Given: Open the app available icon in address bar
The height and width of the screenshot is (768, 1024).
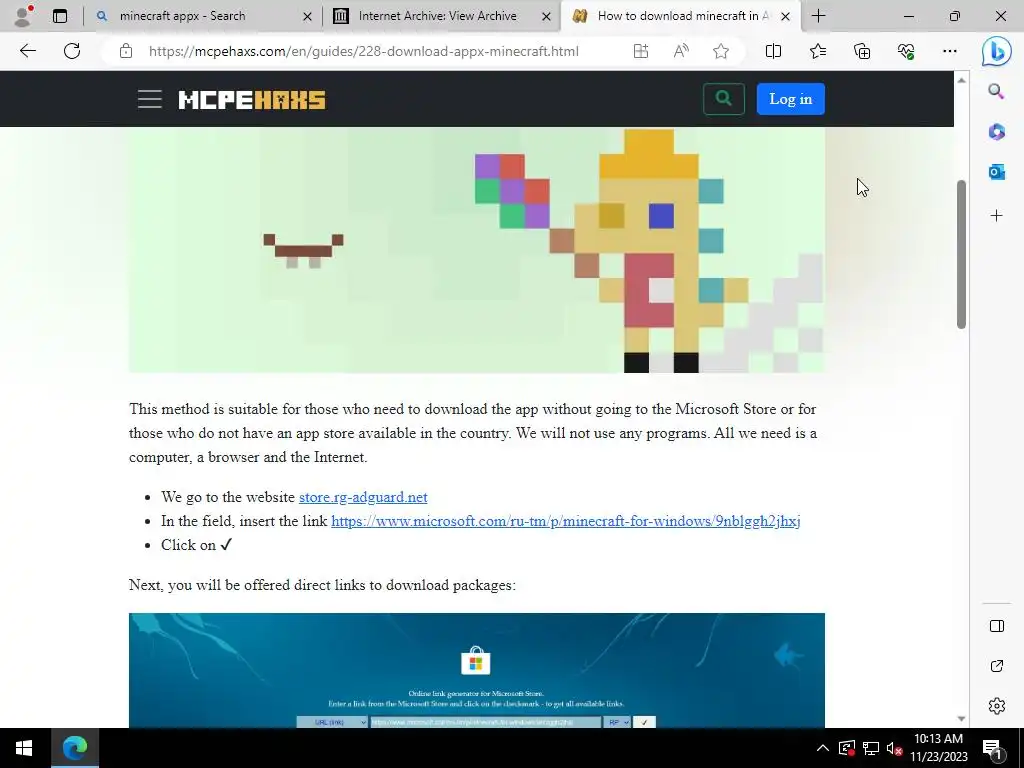Looking at the screenshot, I should 641,51.
